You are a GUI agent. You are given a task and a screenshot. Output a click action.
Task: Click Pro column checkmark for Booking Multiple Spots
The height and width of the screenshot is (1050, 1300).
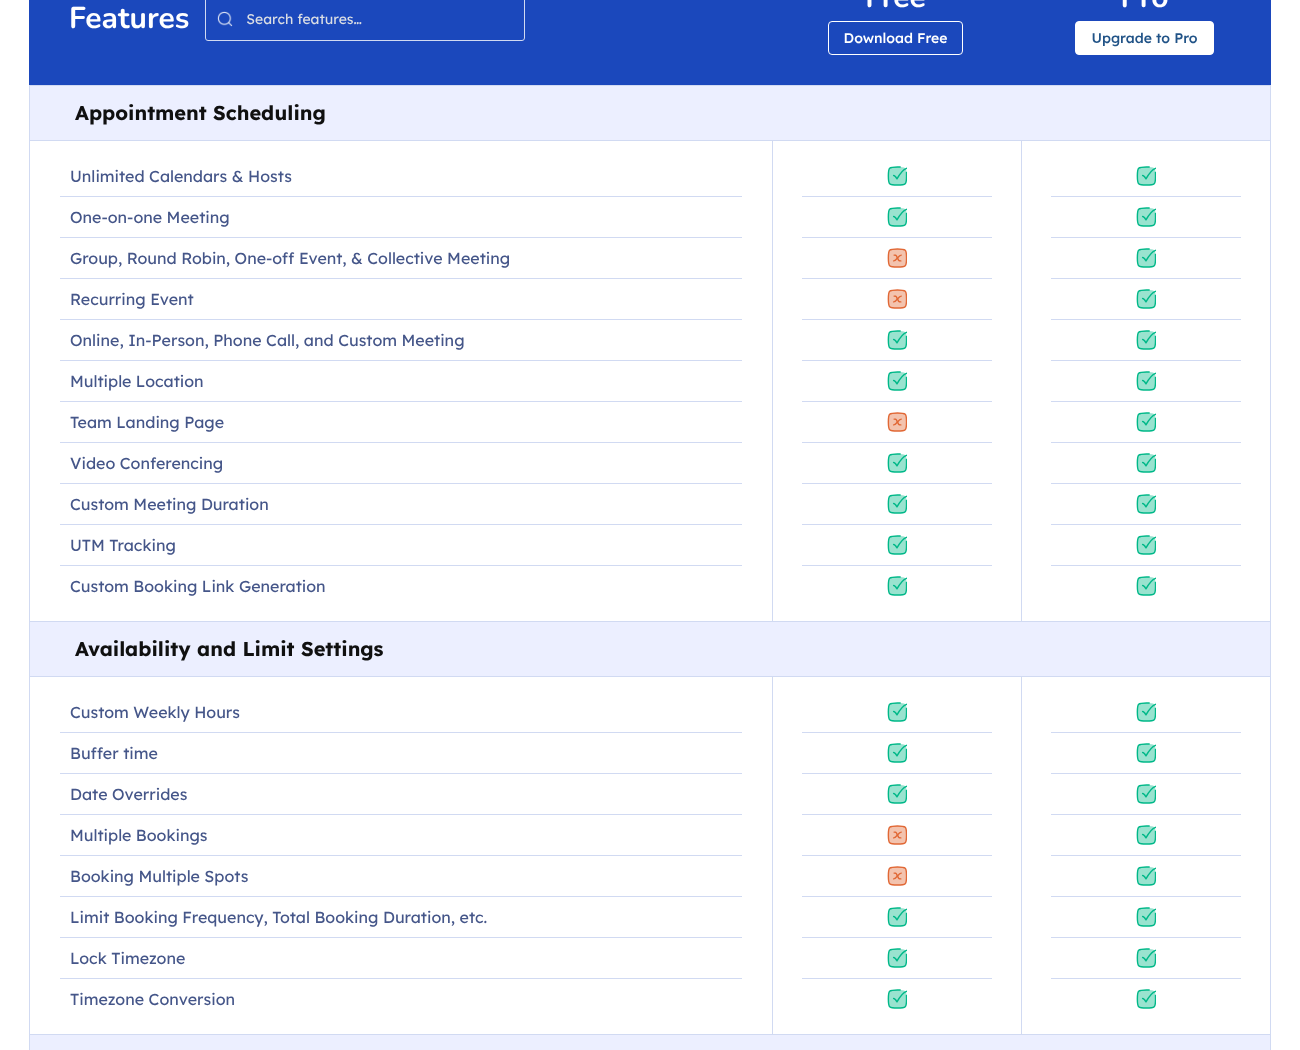click(x=1147, y=876)
